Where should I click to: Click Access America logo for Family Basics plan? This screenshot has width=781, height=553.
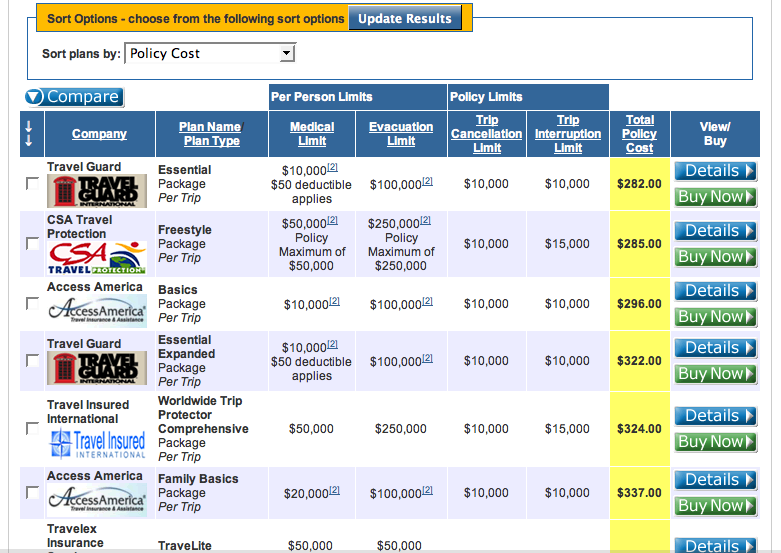(x=97, y=500)
